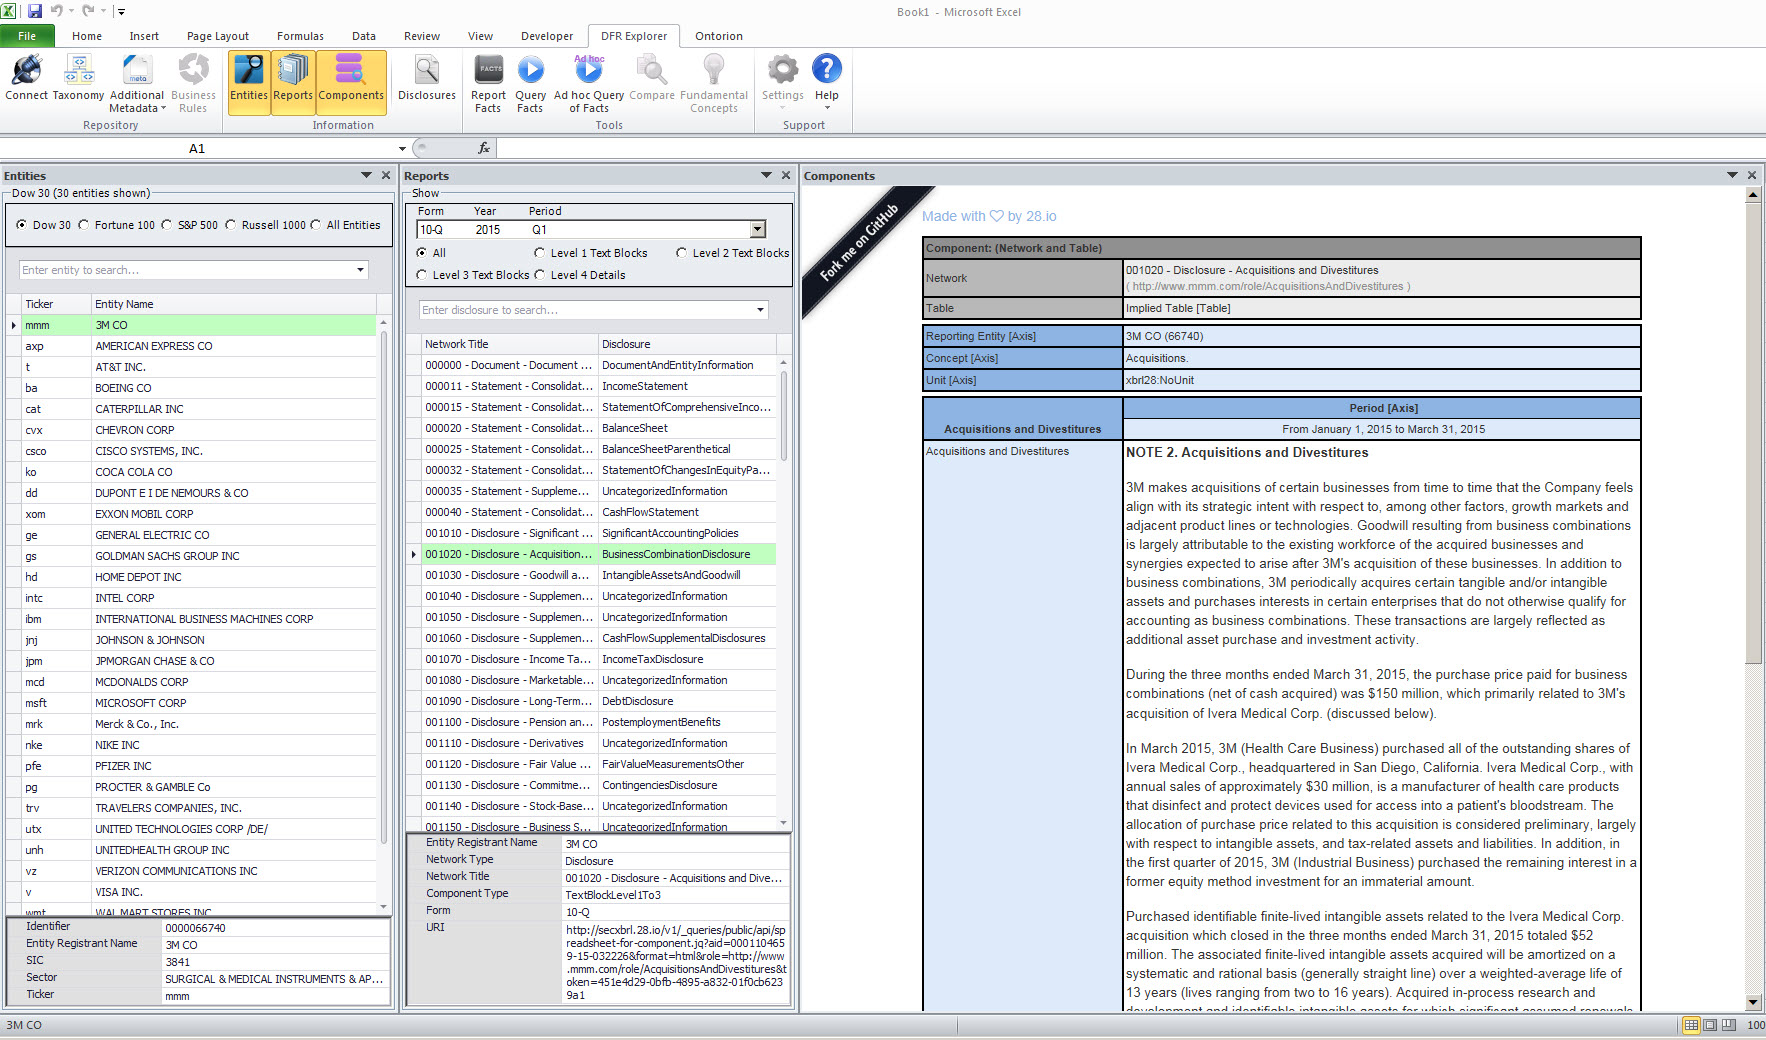
Task: Switch to Normal view in status bar
Action: point(1691,1025)
